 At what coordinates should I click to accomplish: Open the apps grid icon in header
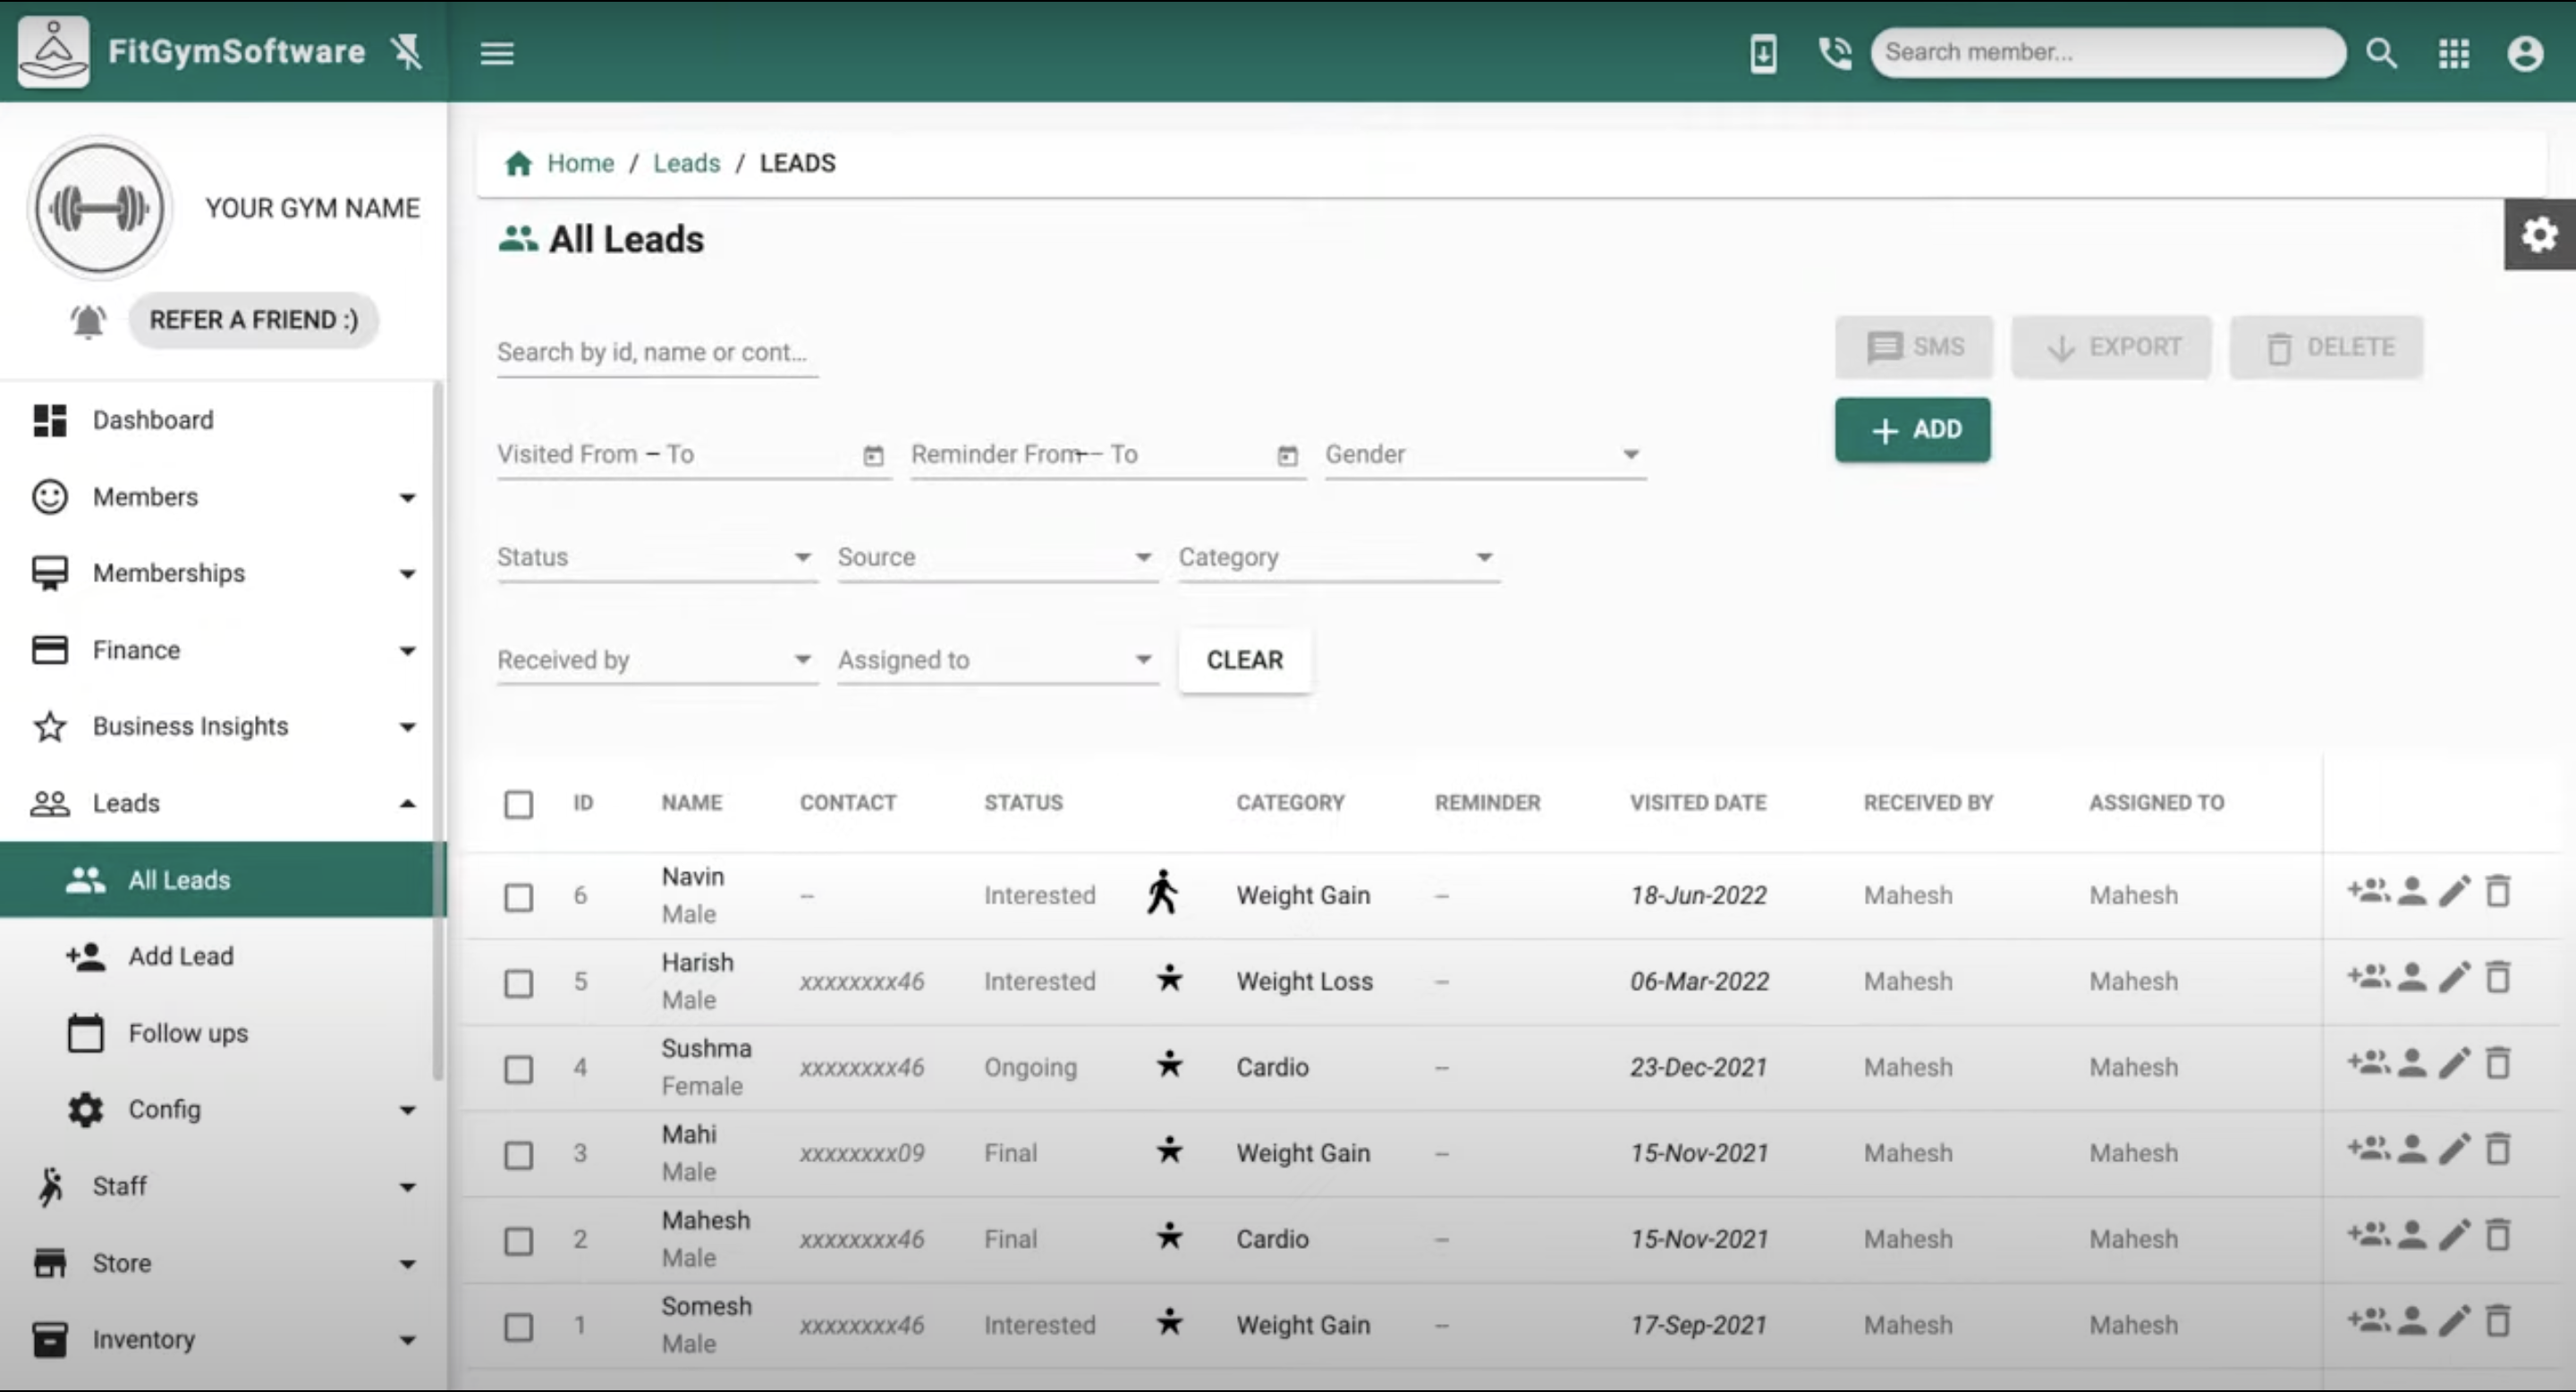point(2453,53)
